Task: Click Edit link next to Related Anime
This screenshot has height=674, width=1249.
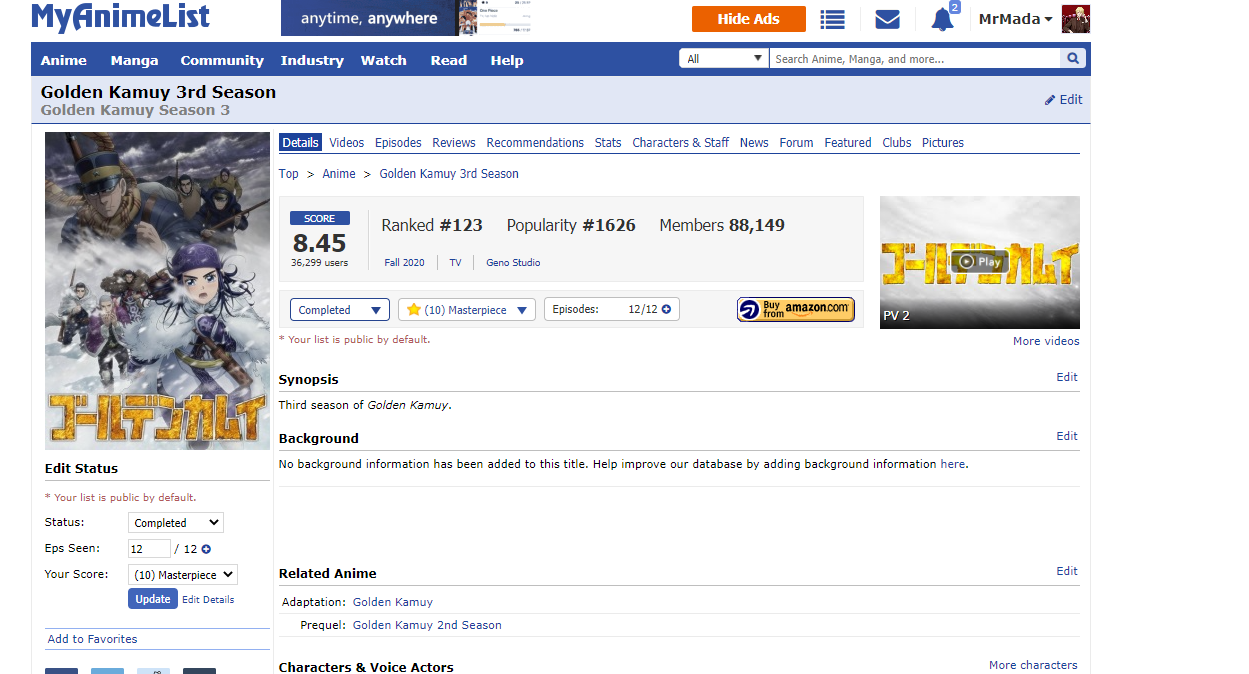Action: 1067,571
